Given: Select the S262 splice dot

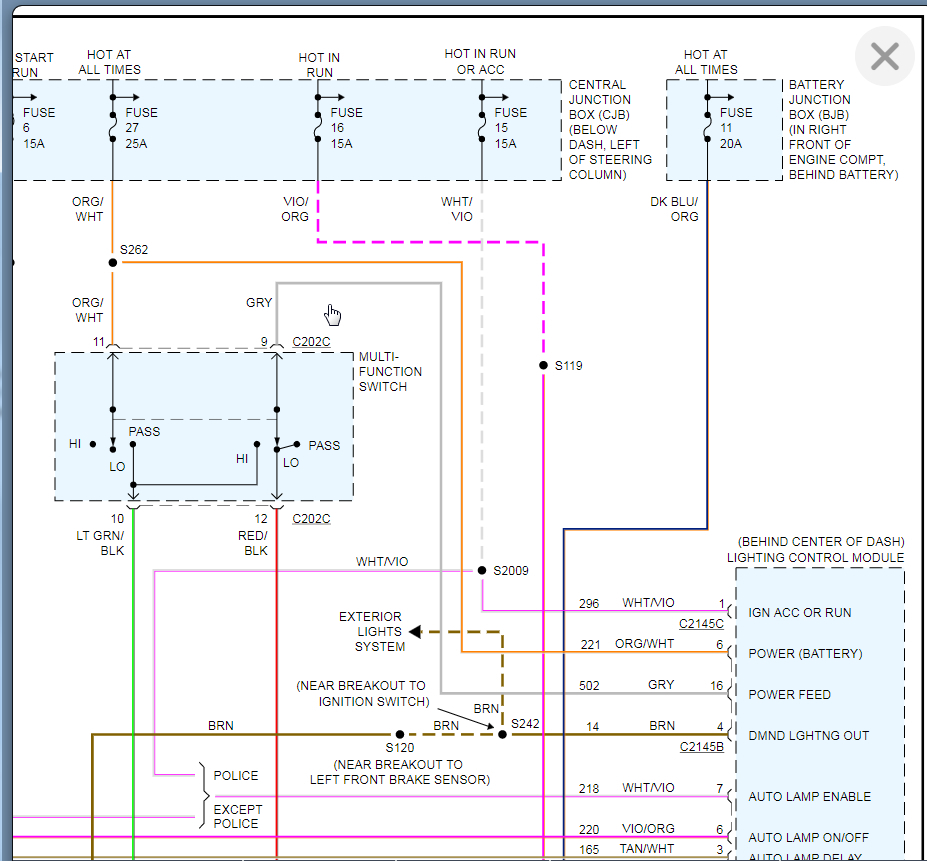Looking at the screenshot, I should click(112, 263).
